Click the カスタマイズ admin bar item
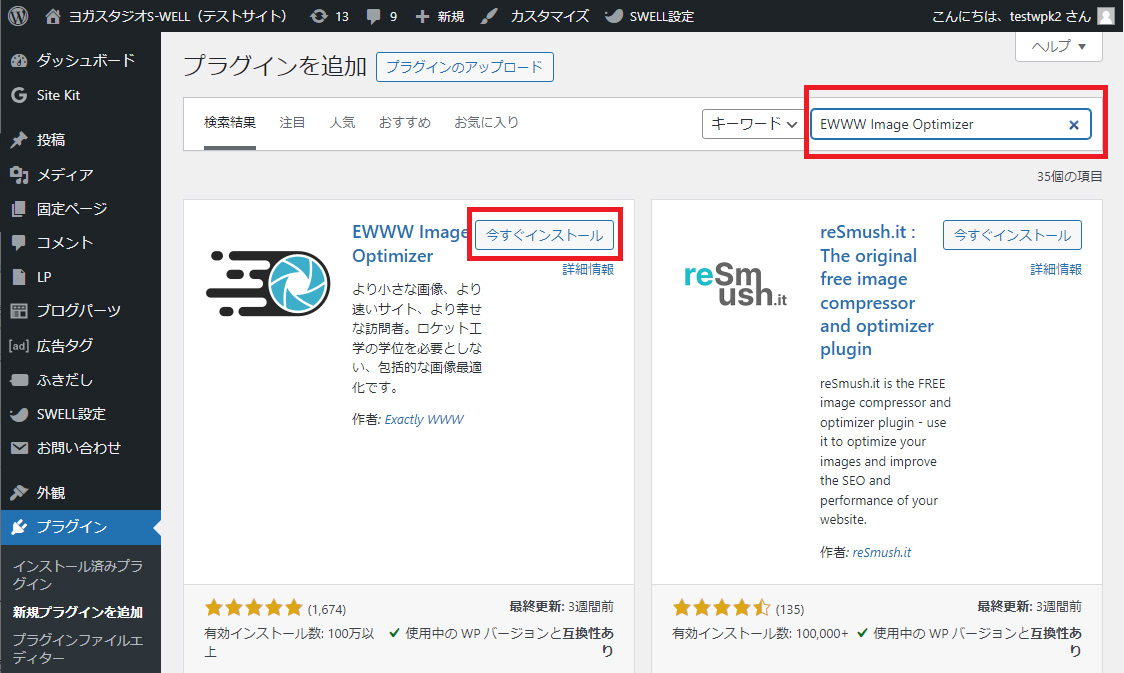The image size is (1124, 673). pos(535,16)
